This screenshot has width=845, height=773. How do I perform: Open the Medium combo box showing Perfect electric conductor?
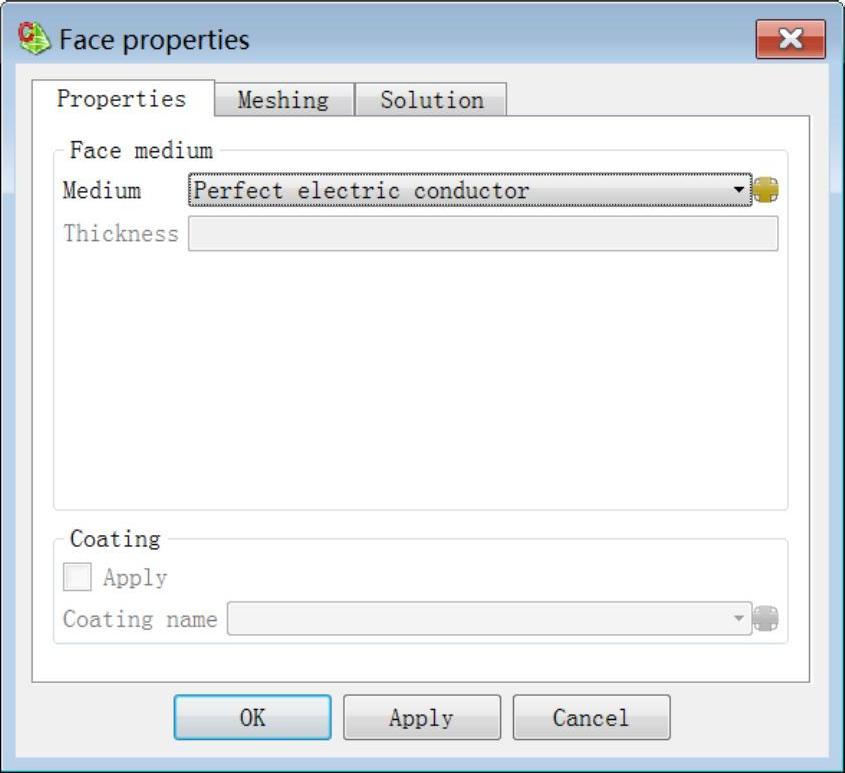coord(469,190)
